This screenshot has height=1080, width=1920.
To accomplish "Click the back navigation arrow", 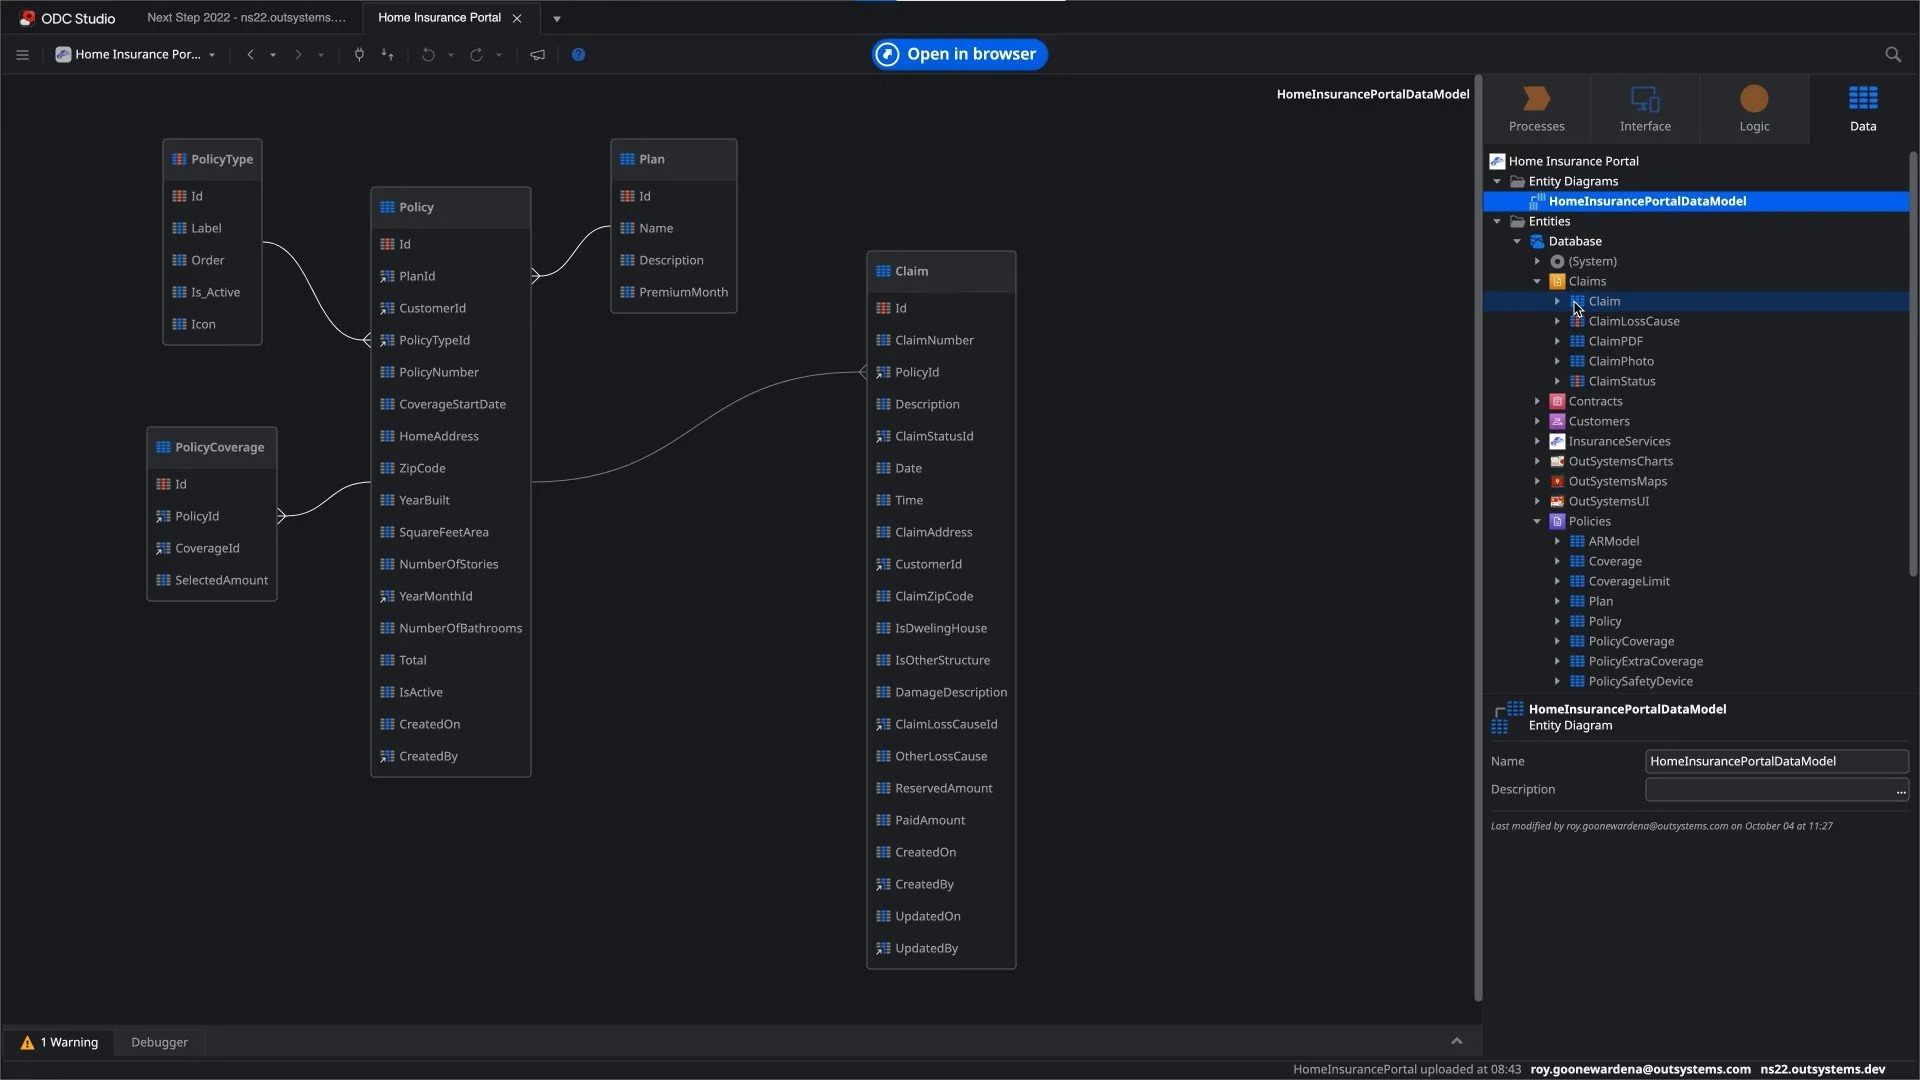I will coord(250,55).
